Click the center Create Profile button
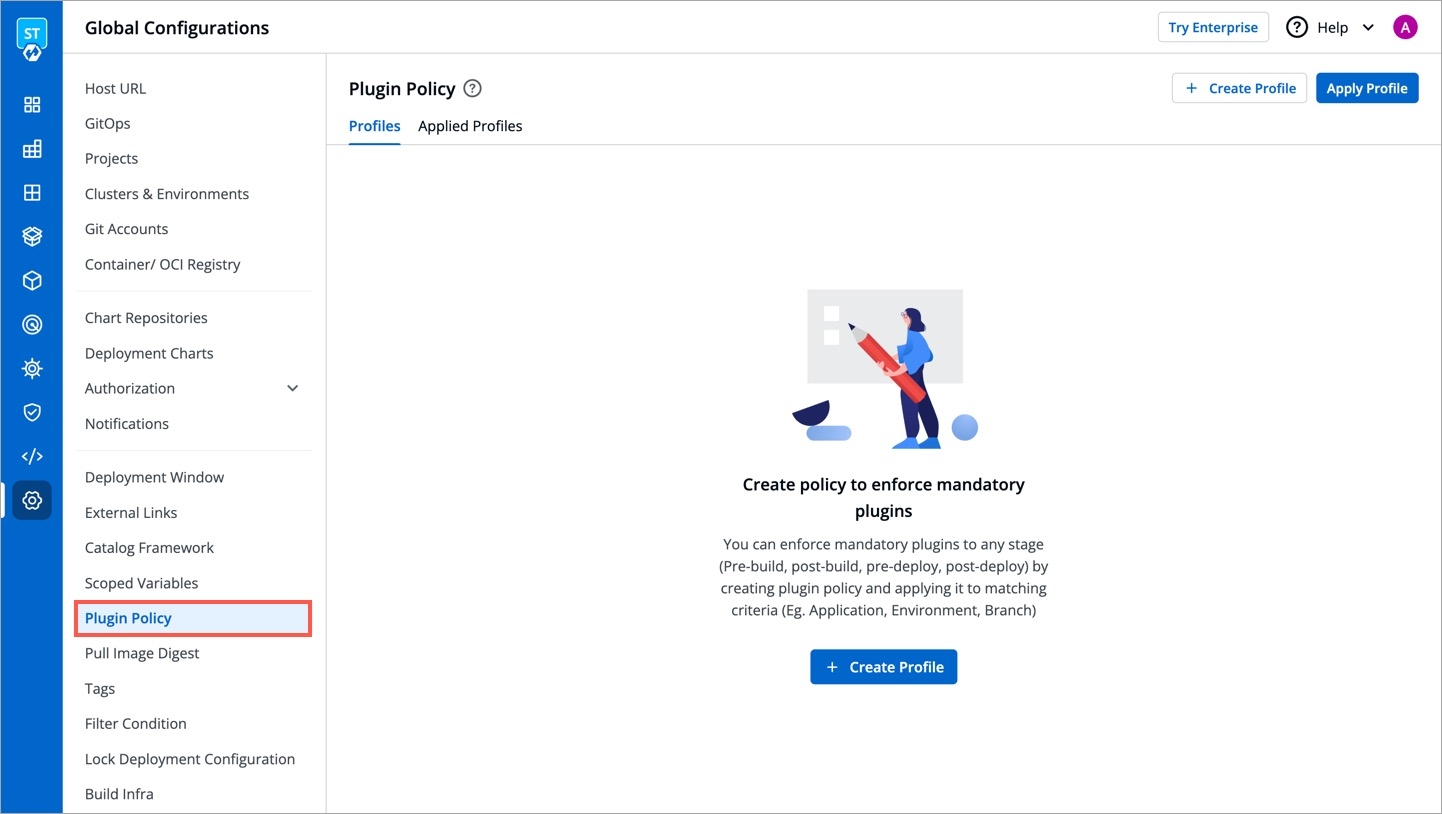Screen dimensions: 1442x814 click(x=883, y=667)
